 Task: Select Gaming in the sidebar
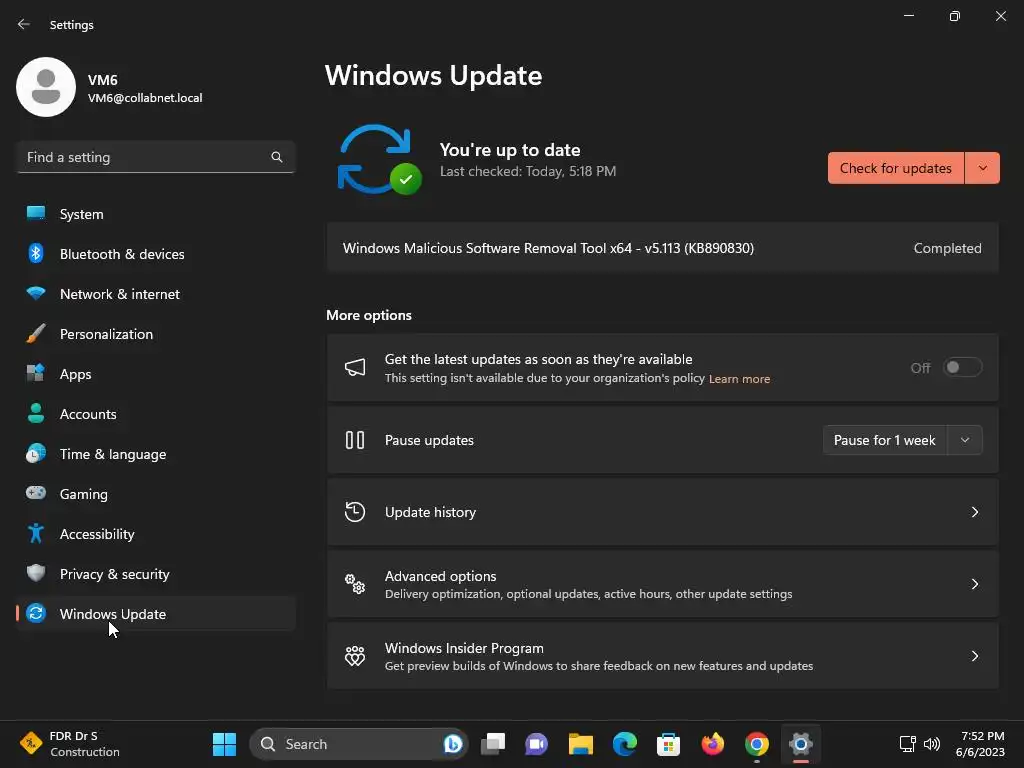[156, 494]
